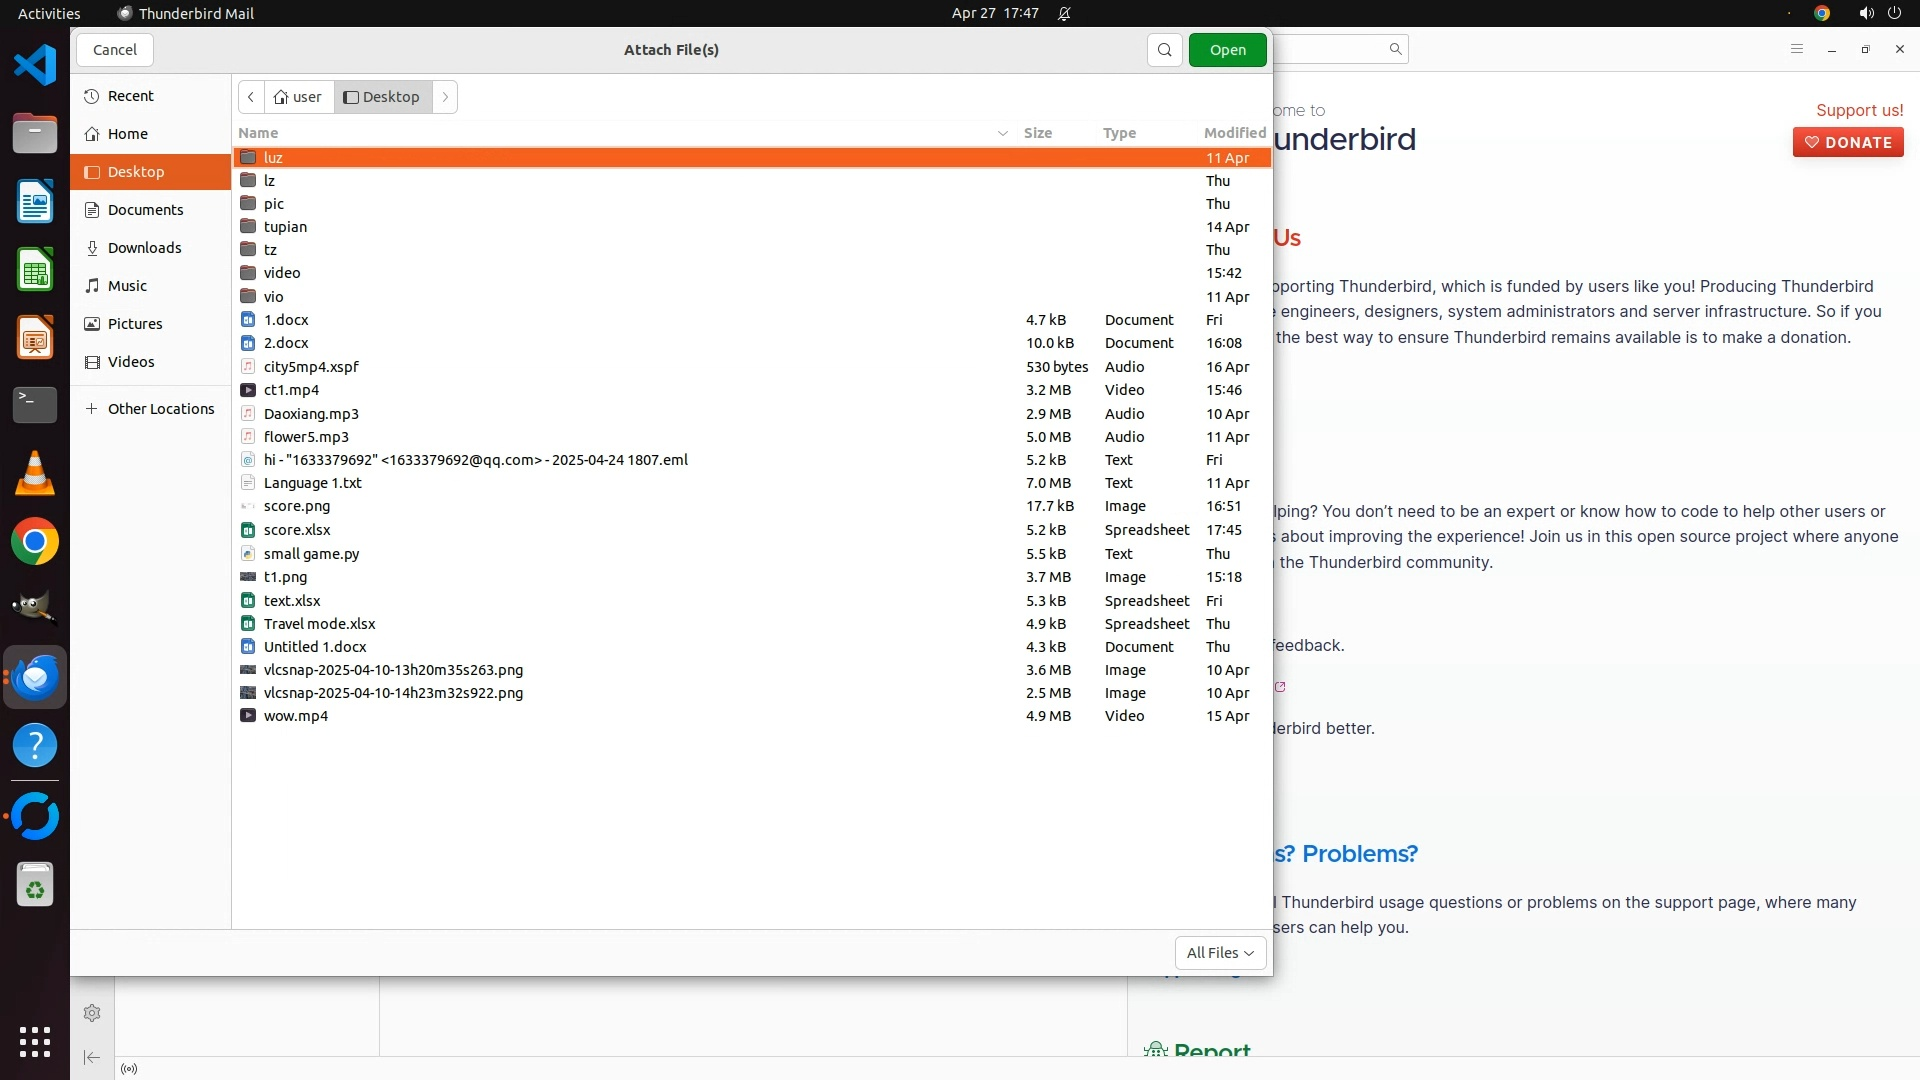
Task: Click the user path breadcrumb
Action: (x=298, y=97)
